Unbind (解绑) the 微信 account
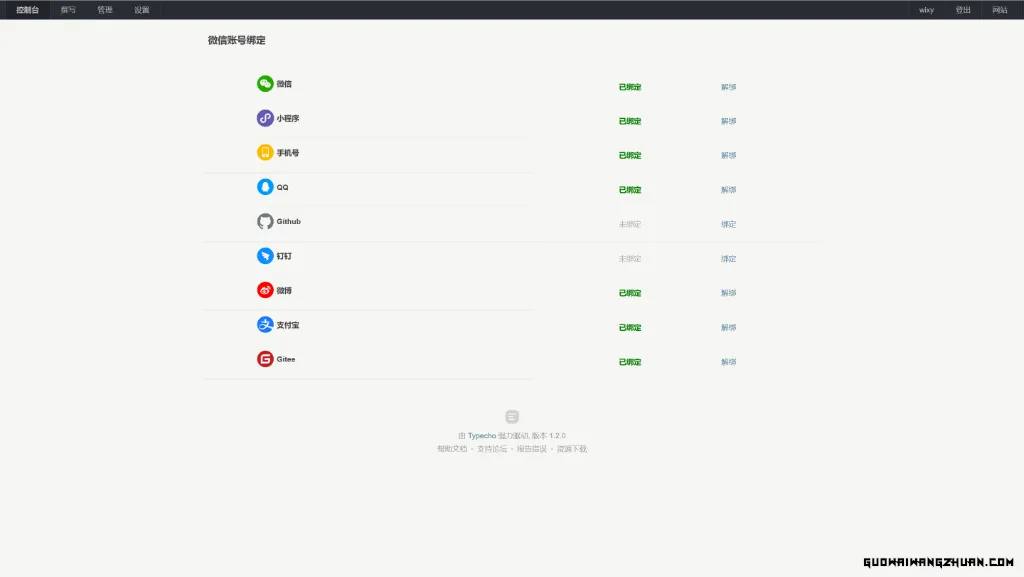 coord(728,87)
